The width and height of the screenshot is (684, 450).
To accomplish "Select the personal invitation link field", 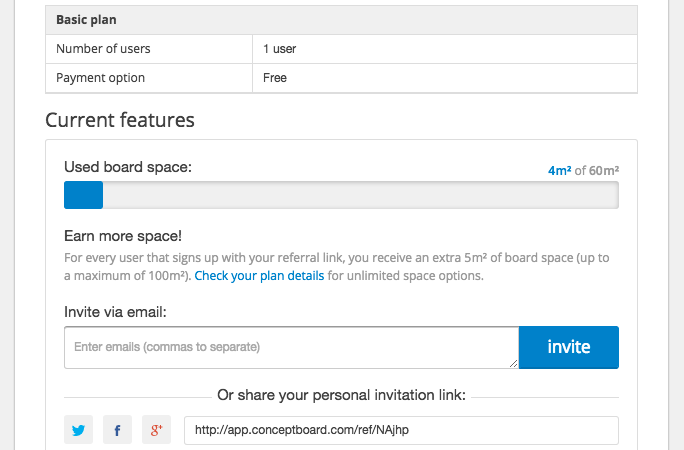I will point(401,430).
